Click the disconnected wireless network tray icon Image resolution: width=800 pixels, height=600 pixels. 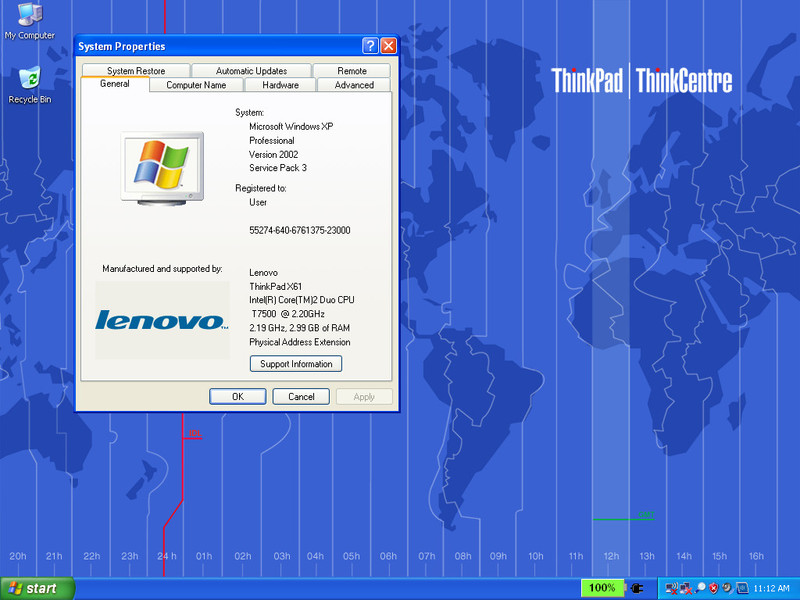(x=671, y=588)
